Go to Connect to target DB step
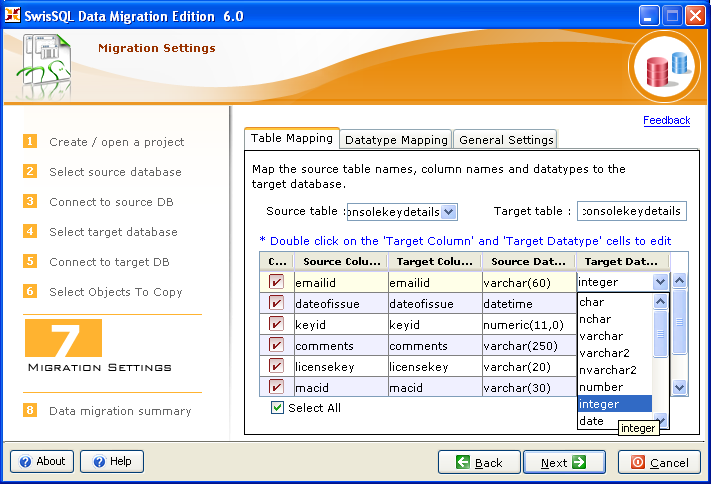 coord(109,262)
